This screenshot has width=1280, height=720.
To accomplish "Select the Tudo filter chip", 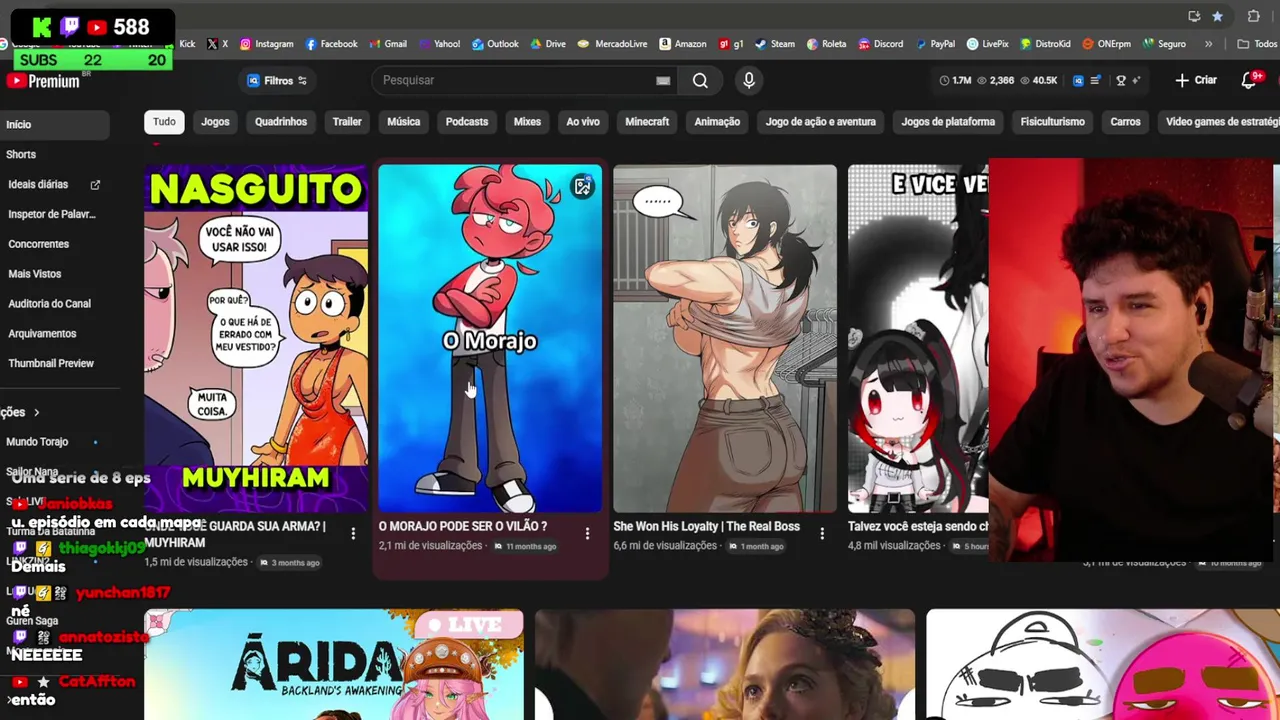I will point(164,121).
